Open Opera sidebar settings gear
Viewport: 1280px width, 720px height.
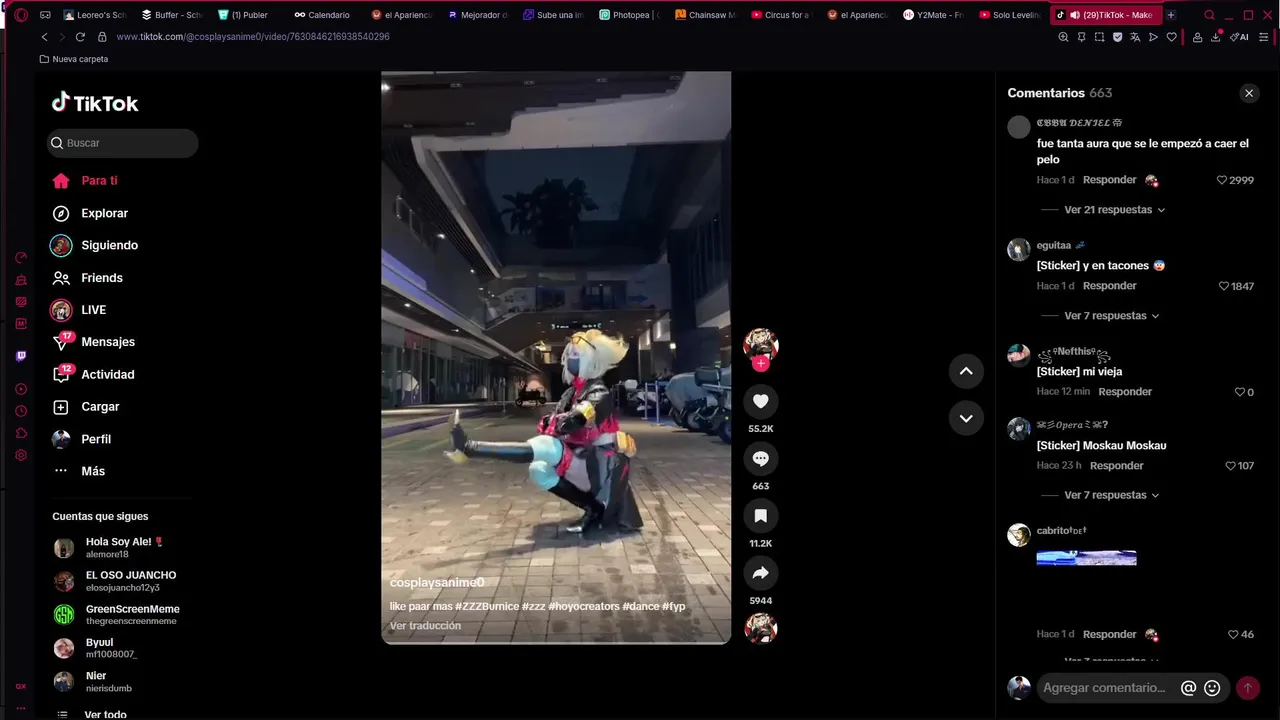point(21,455)
